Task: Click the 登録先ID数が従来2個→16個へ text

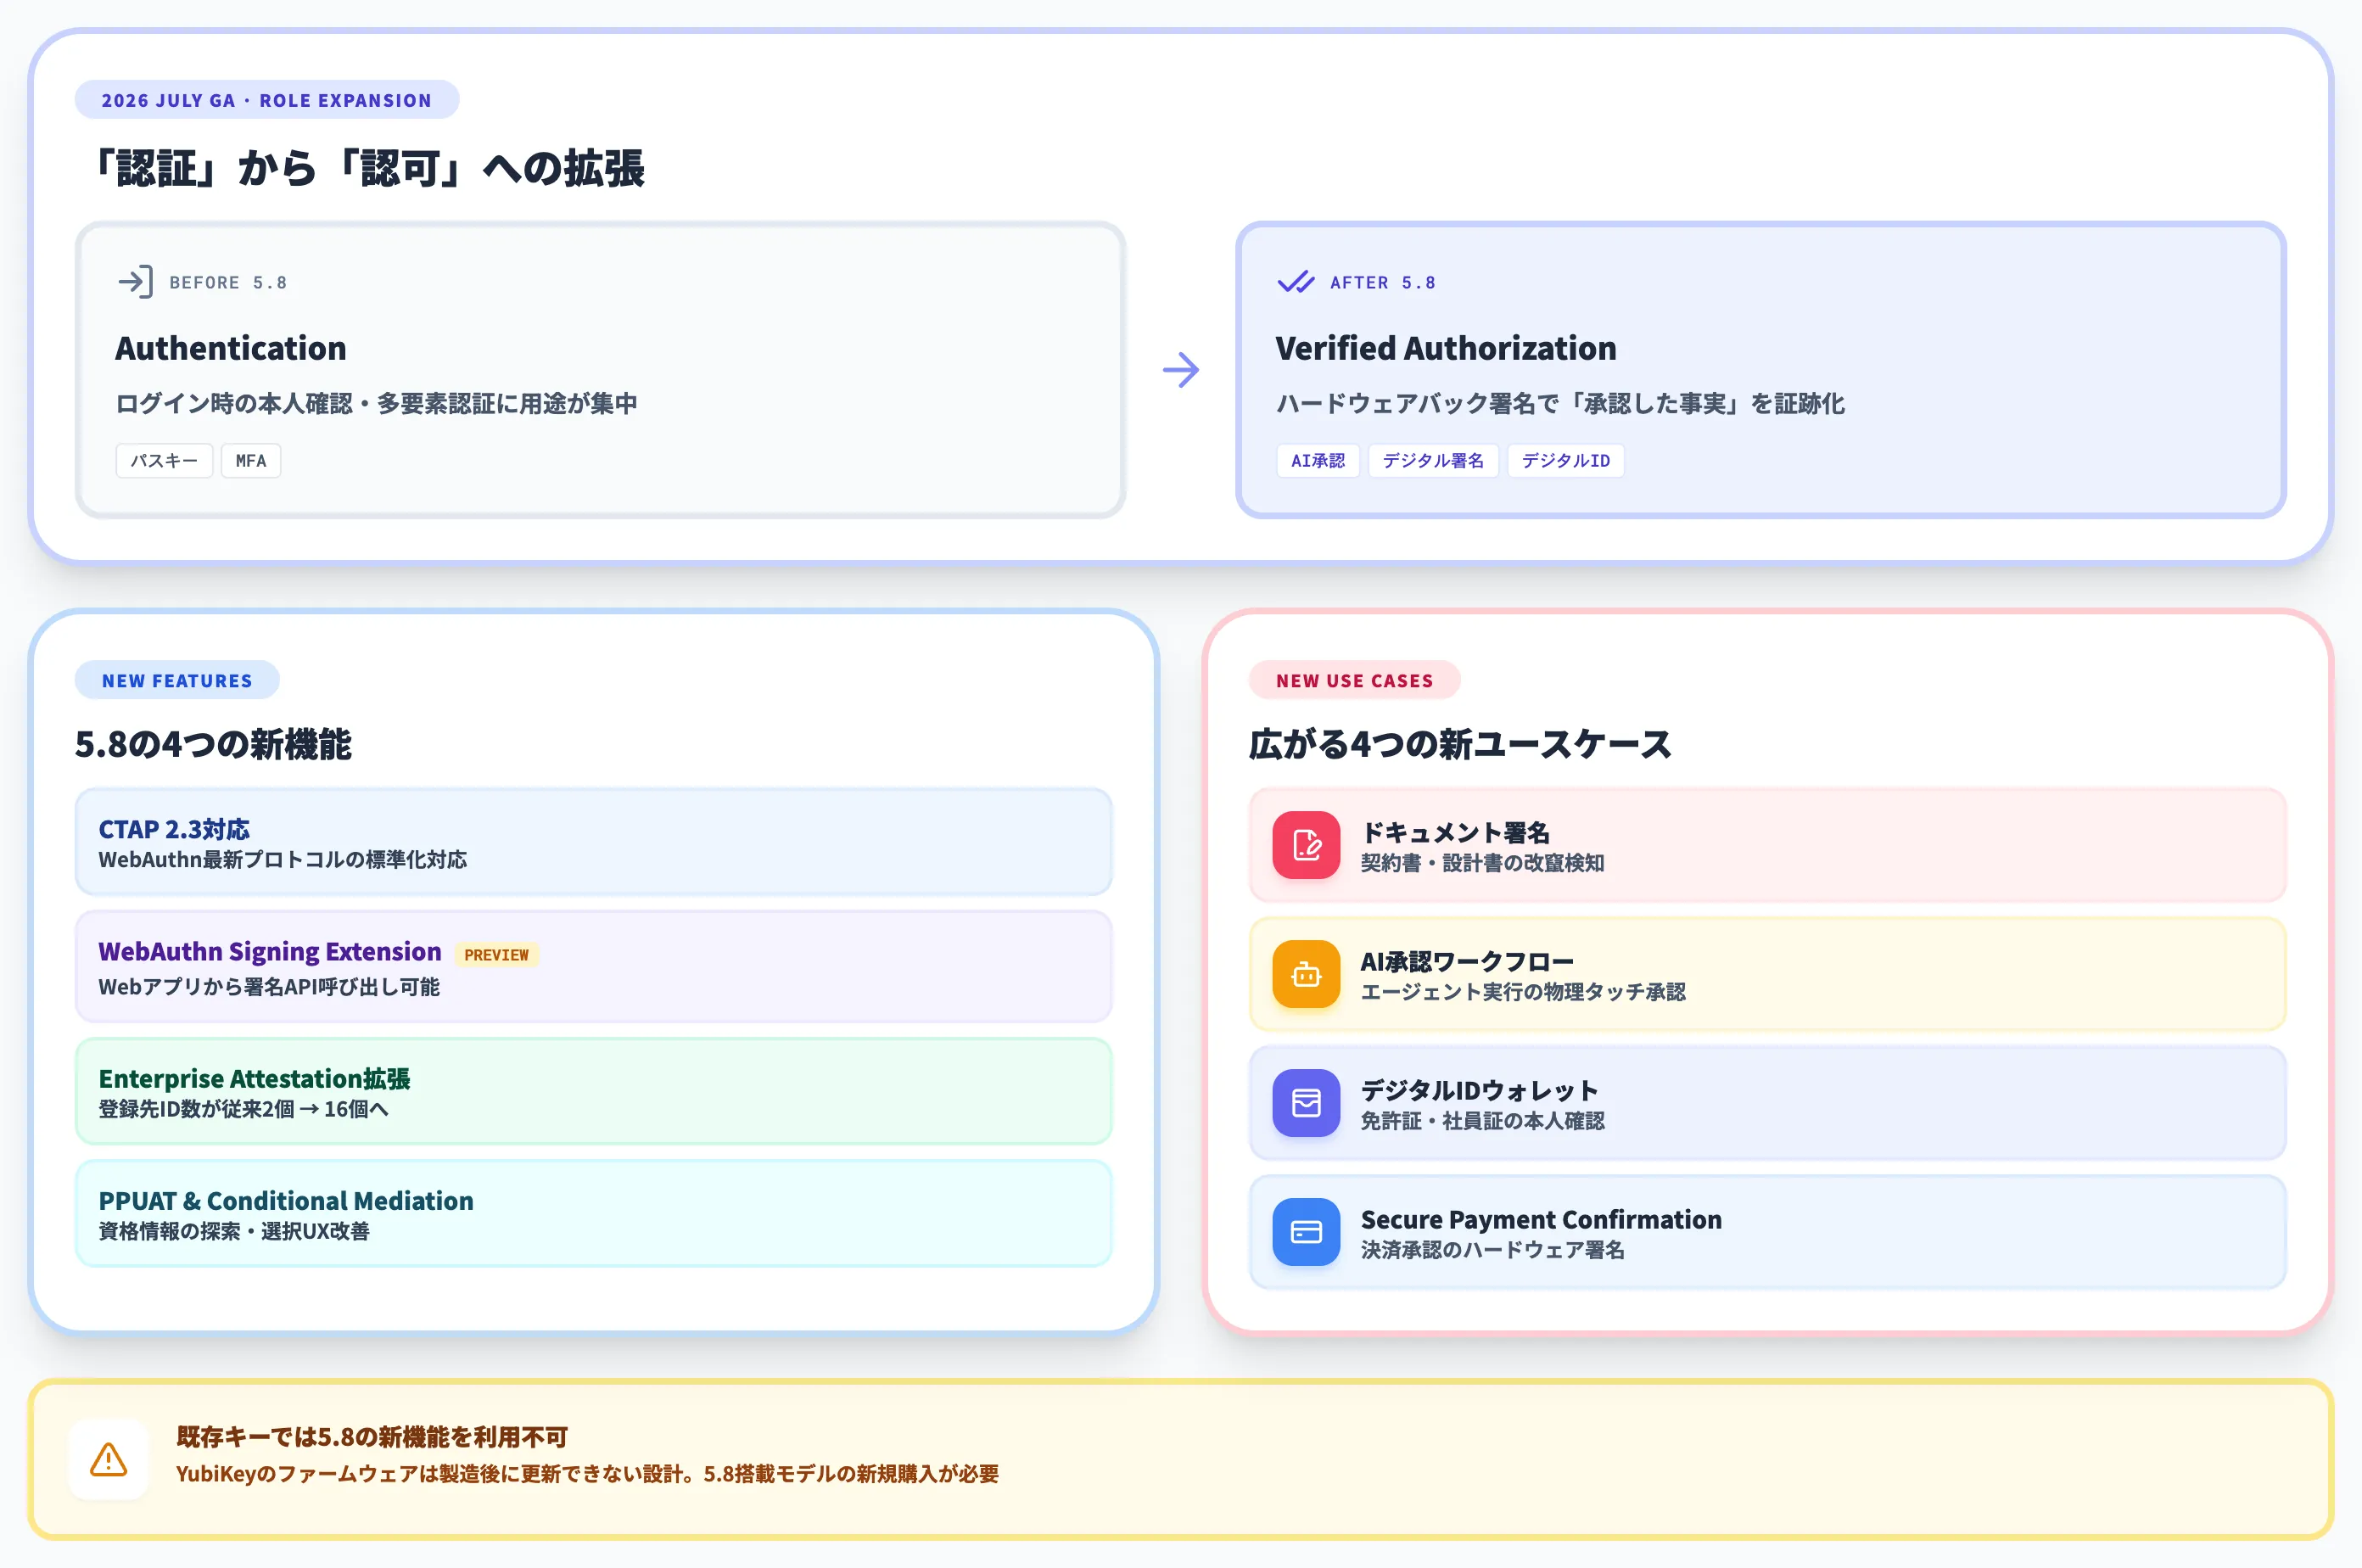Action: click(x=243, y=1109)
